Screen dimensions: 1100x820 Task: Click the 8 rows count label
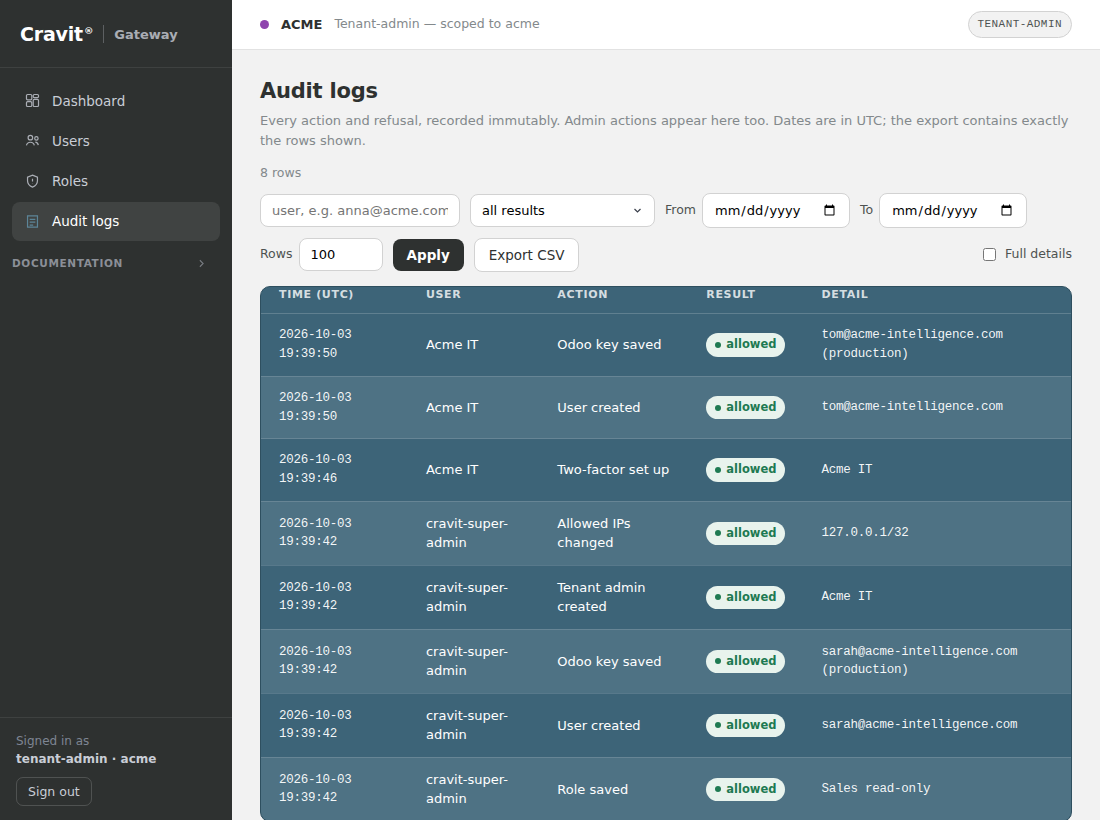pyautogui.click(x=281, y=173)
